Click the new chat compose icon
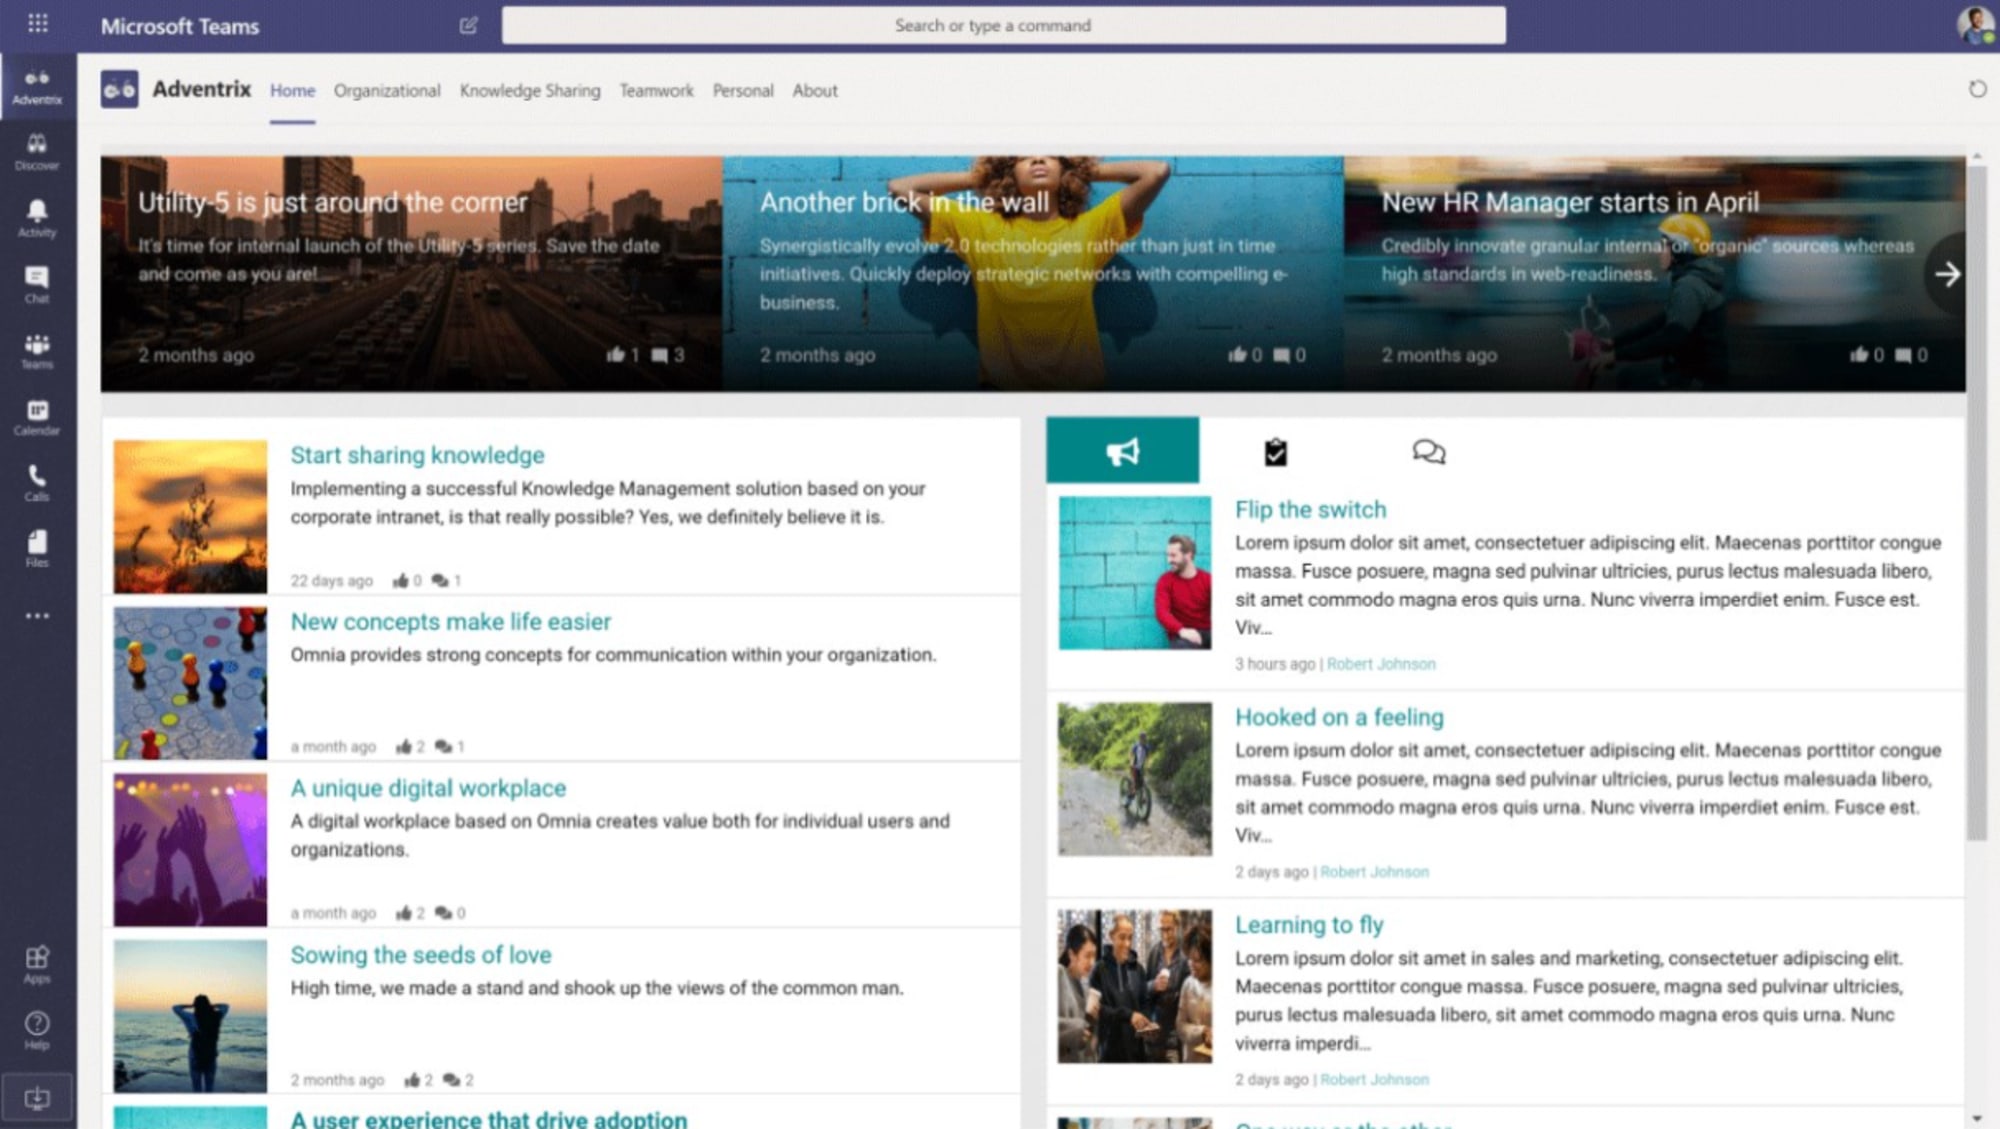2000x1129 pixels. point(468,26)
